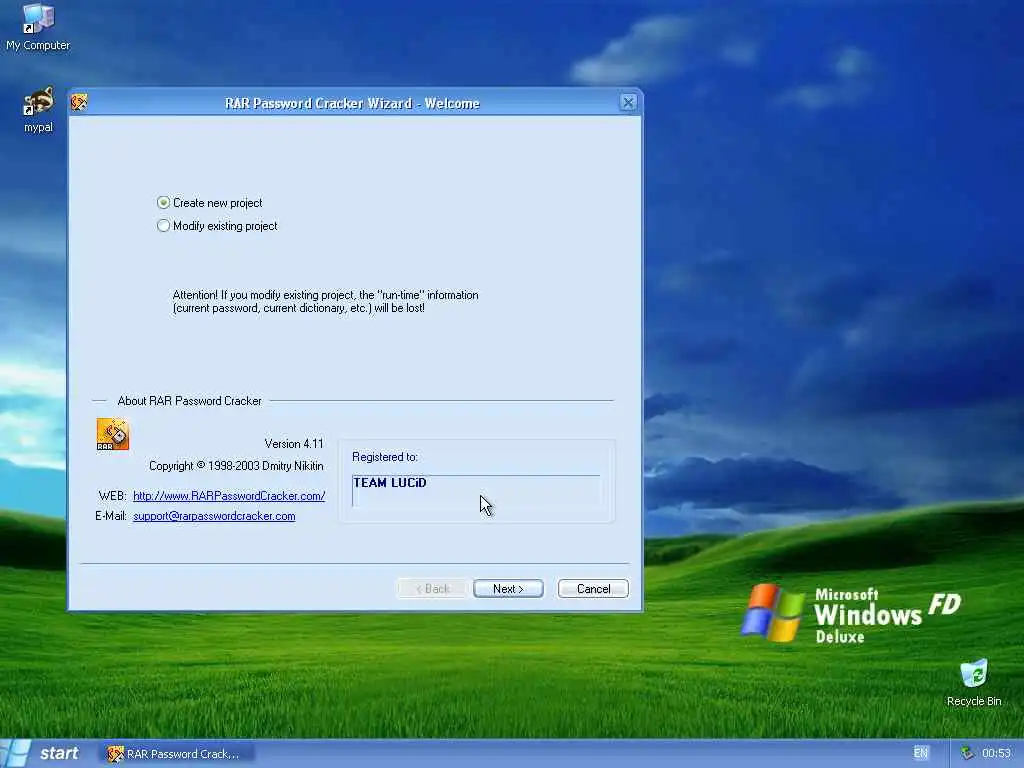Click the wizard title bar app icon
This screenshot has height=768, width=1024.
click(79, 103)
